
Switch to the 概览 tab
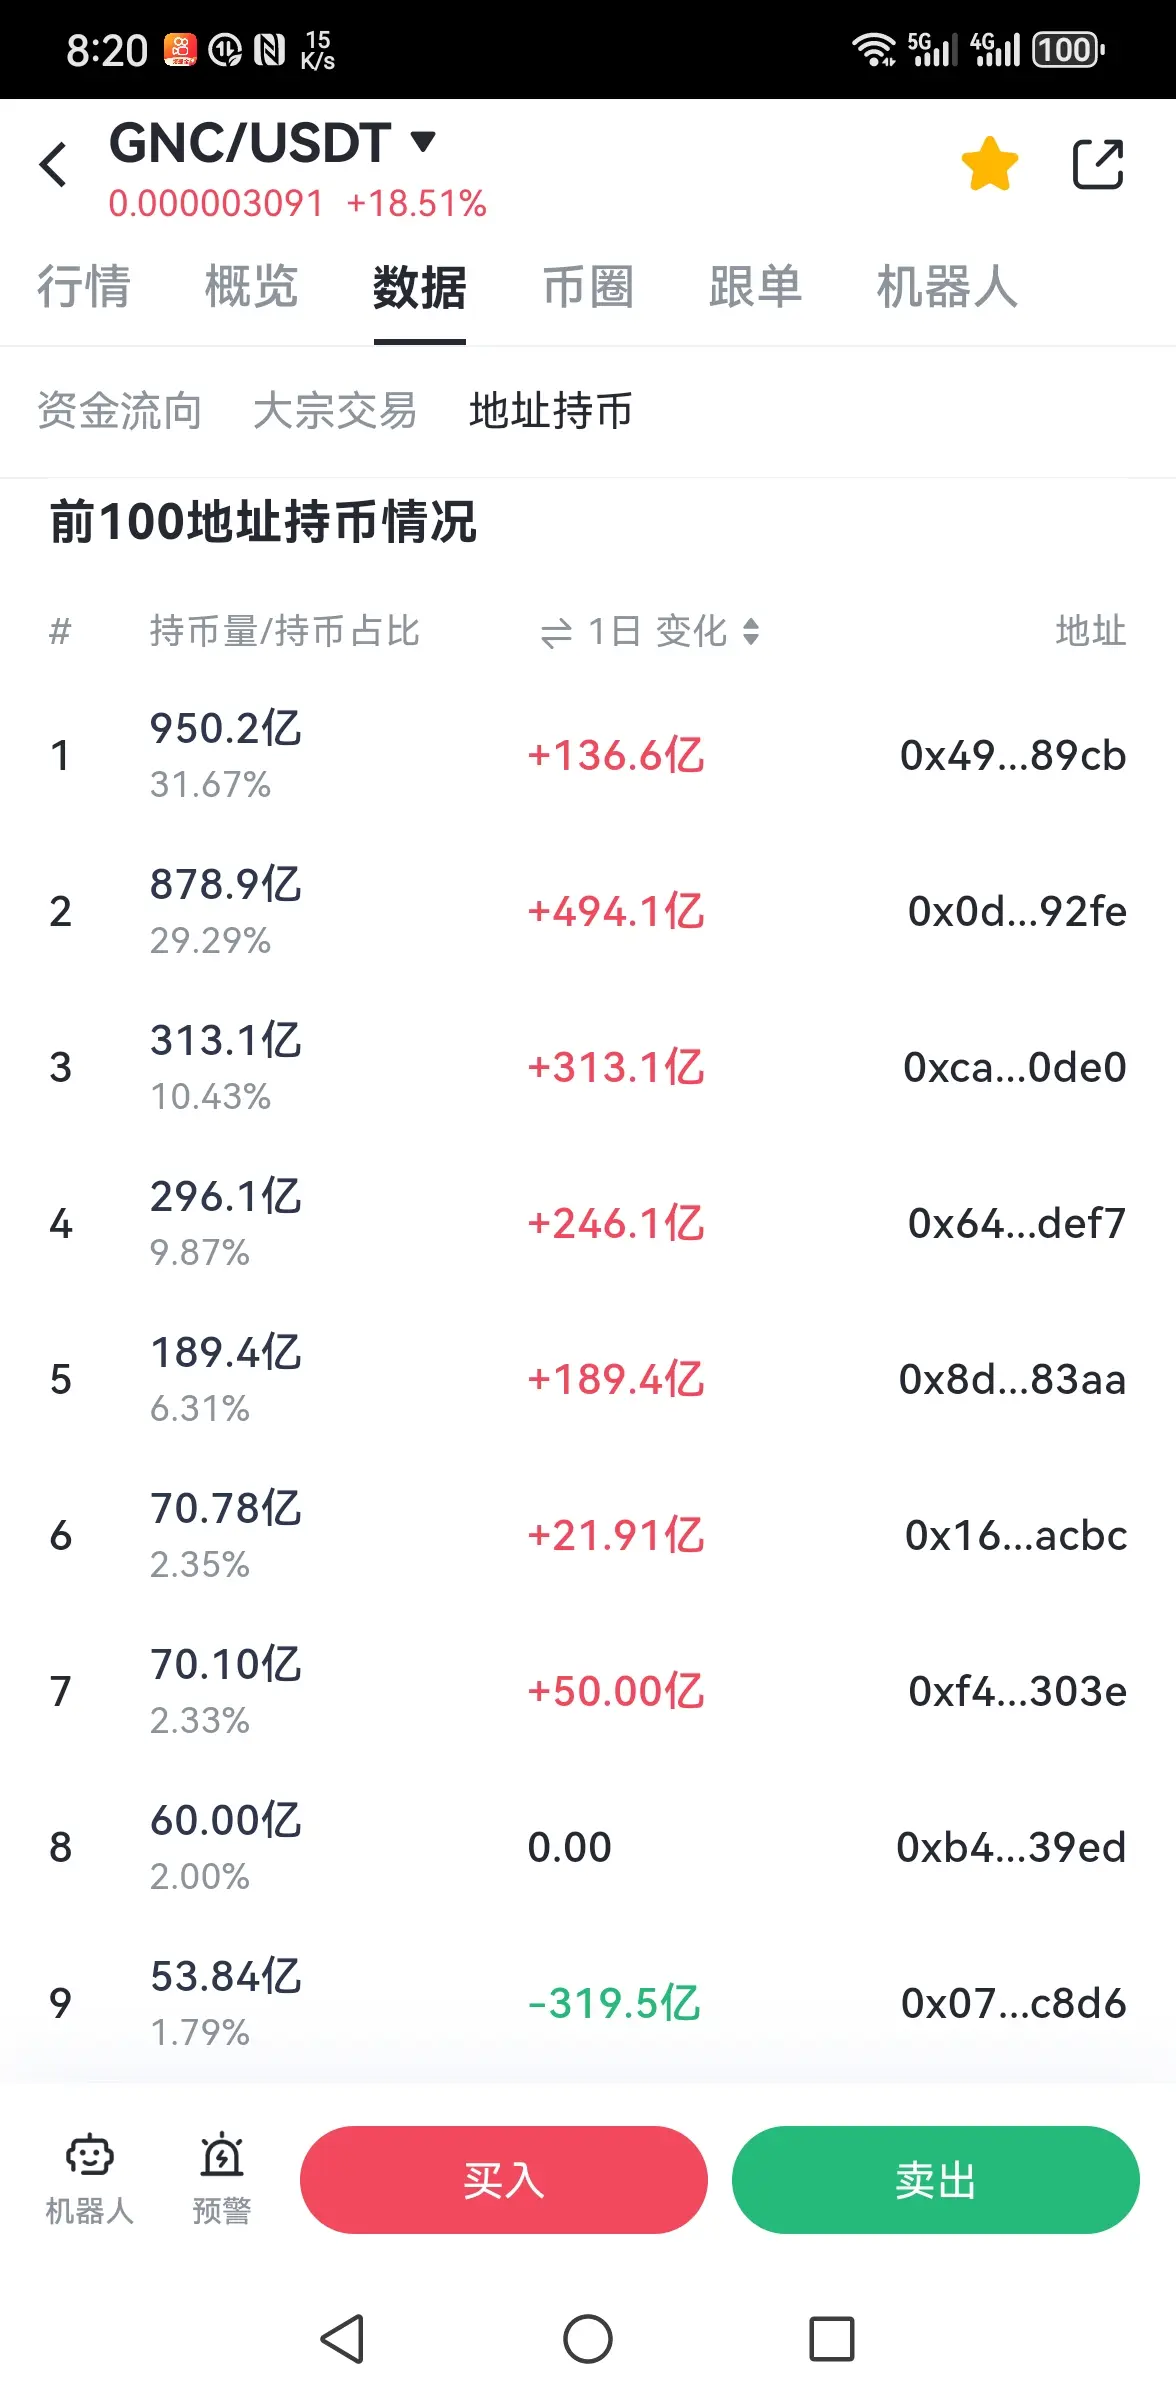(x=252, y=287)
